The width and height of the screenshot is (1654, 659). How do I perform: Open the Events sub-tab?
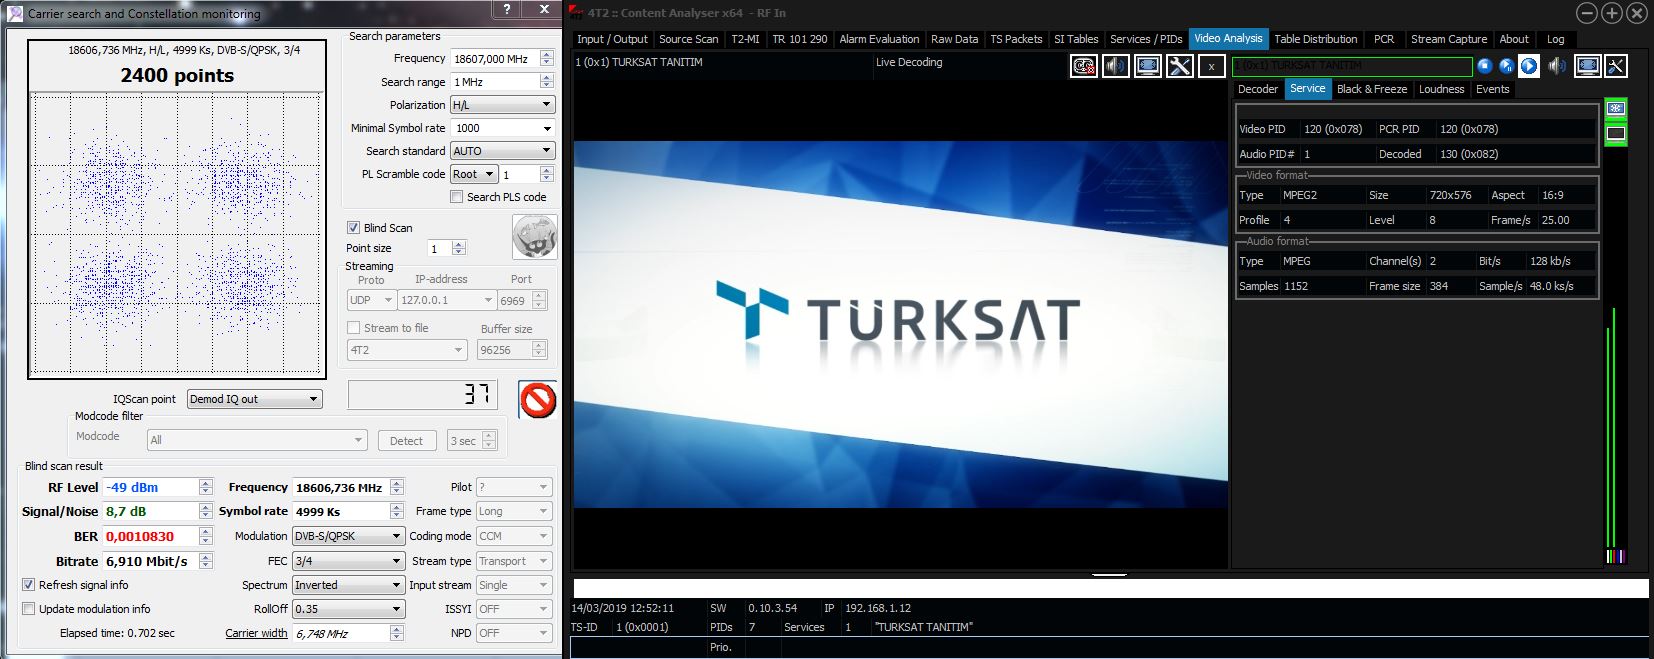[1492, 89]
